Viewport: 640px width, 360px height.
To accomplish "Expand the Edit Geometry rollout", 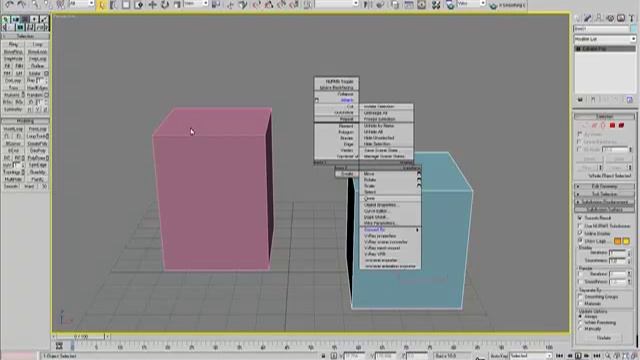I will pos(605,187).
